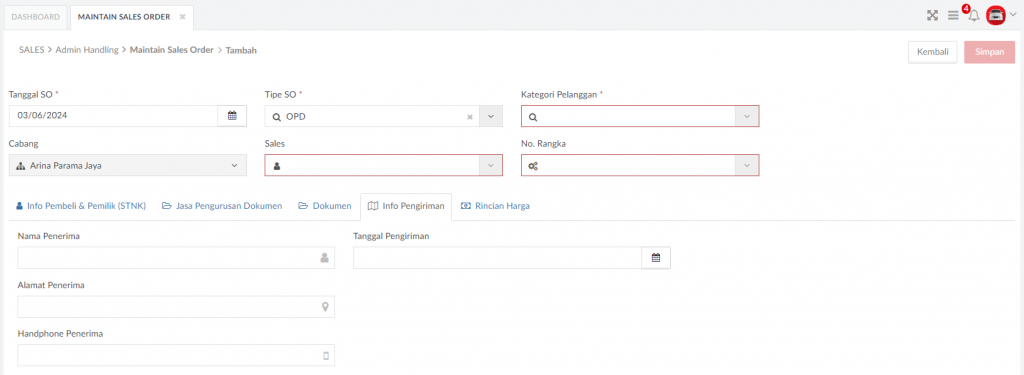Switch to Info Pembeli & Pemilik (STNK) tab
The image size is (1024, 375).
(80, 206)
